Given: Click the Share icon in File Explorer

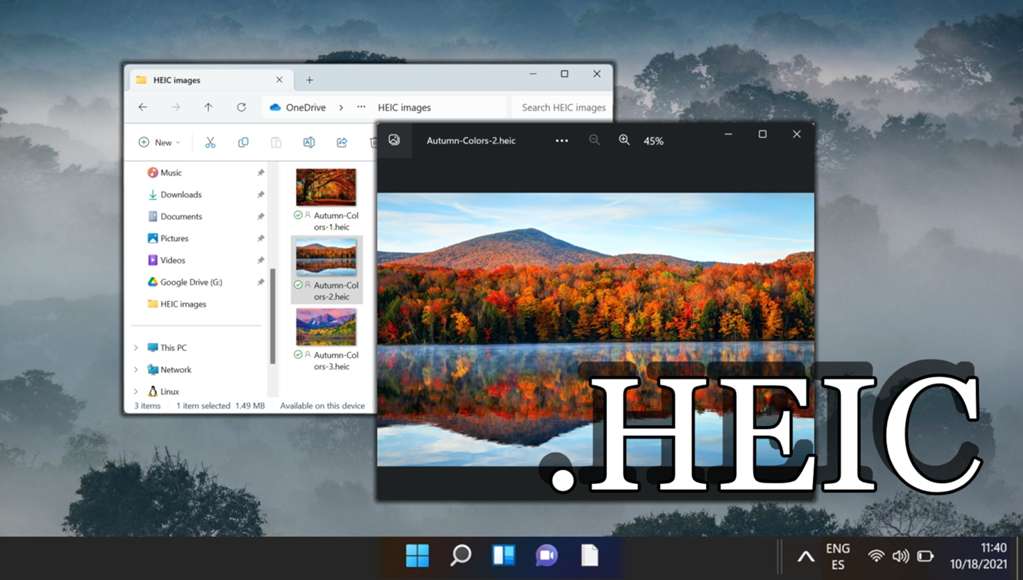Looking at the screenshot, I should (342, 142).
